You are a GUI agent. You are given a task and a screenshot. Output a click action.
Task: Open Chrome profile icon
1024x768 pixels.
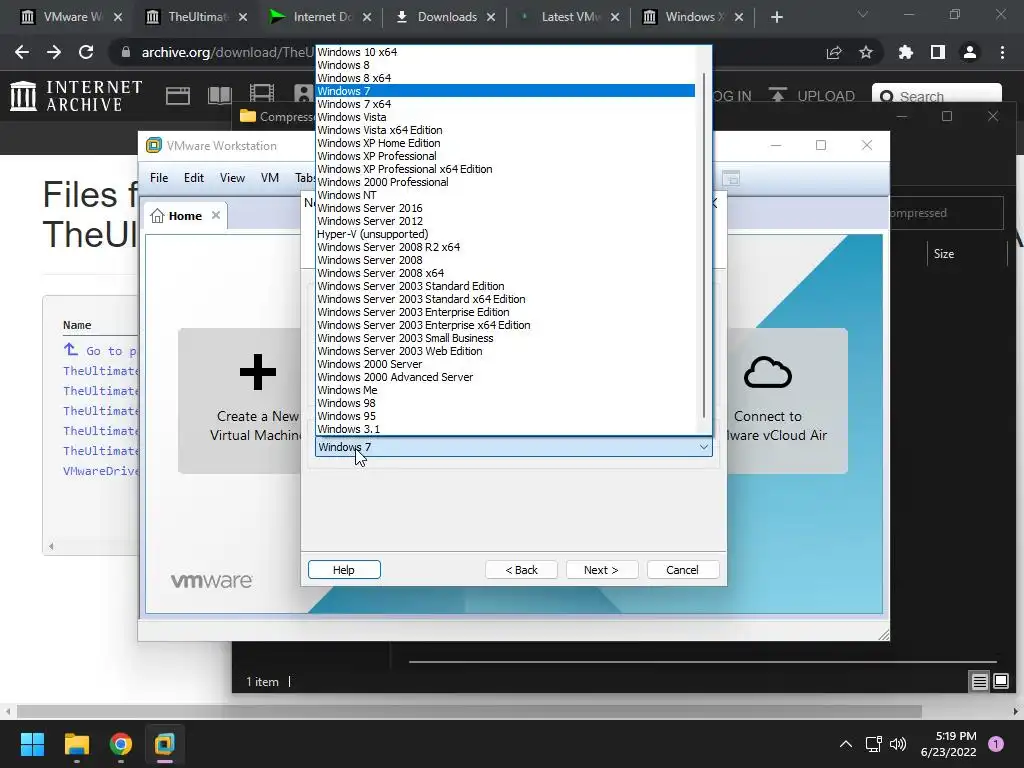tap(970, 52)
